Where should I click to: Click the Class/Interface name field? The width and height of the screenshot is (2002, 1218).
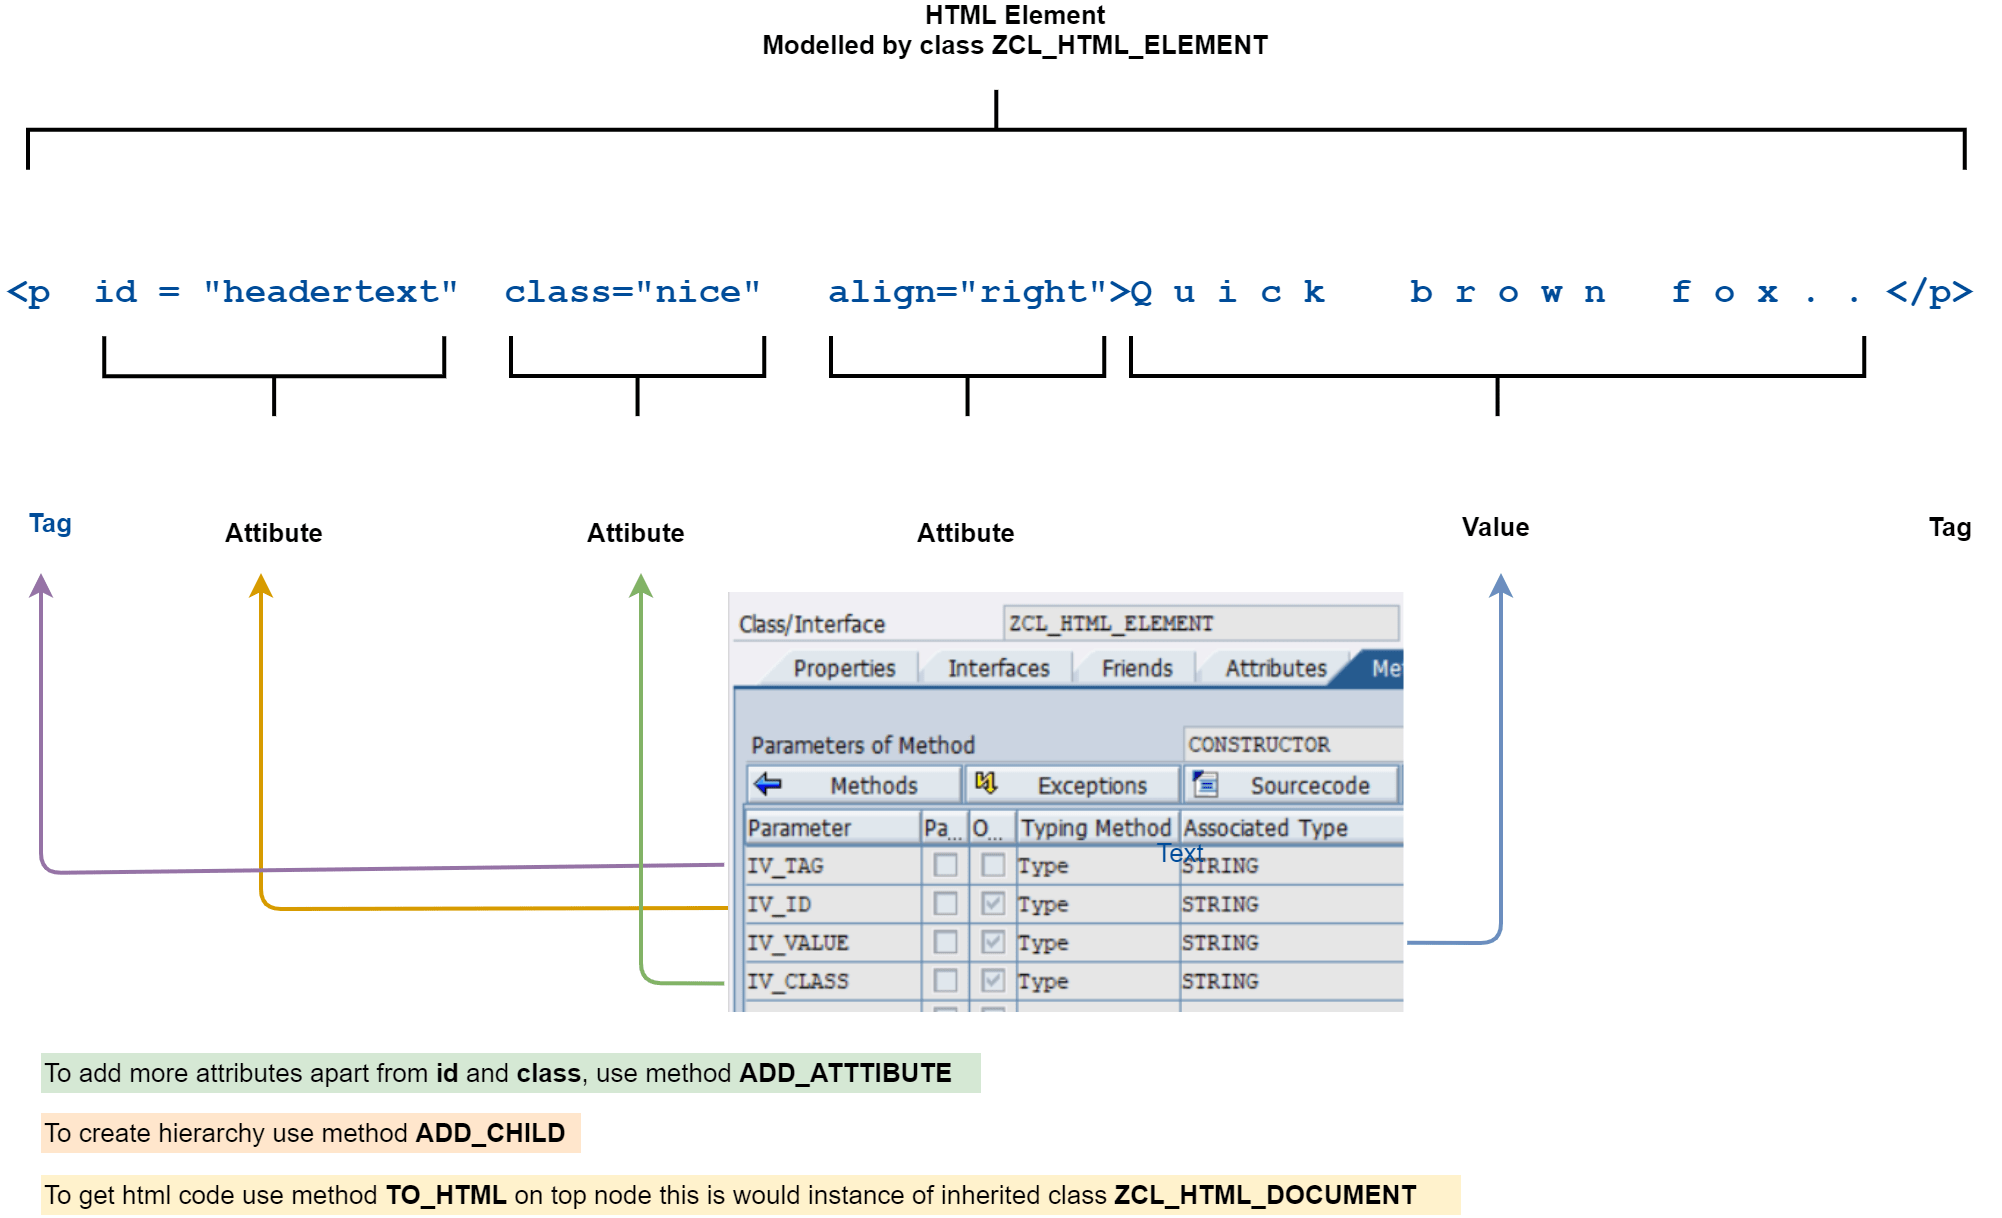tap(1200, 624)
